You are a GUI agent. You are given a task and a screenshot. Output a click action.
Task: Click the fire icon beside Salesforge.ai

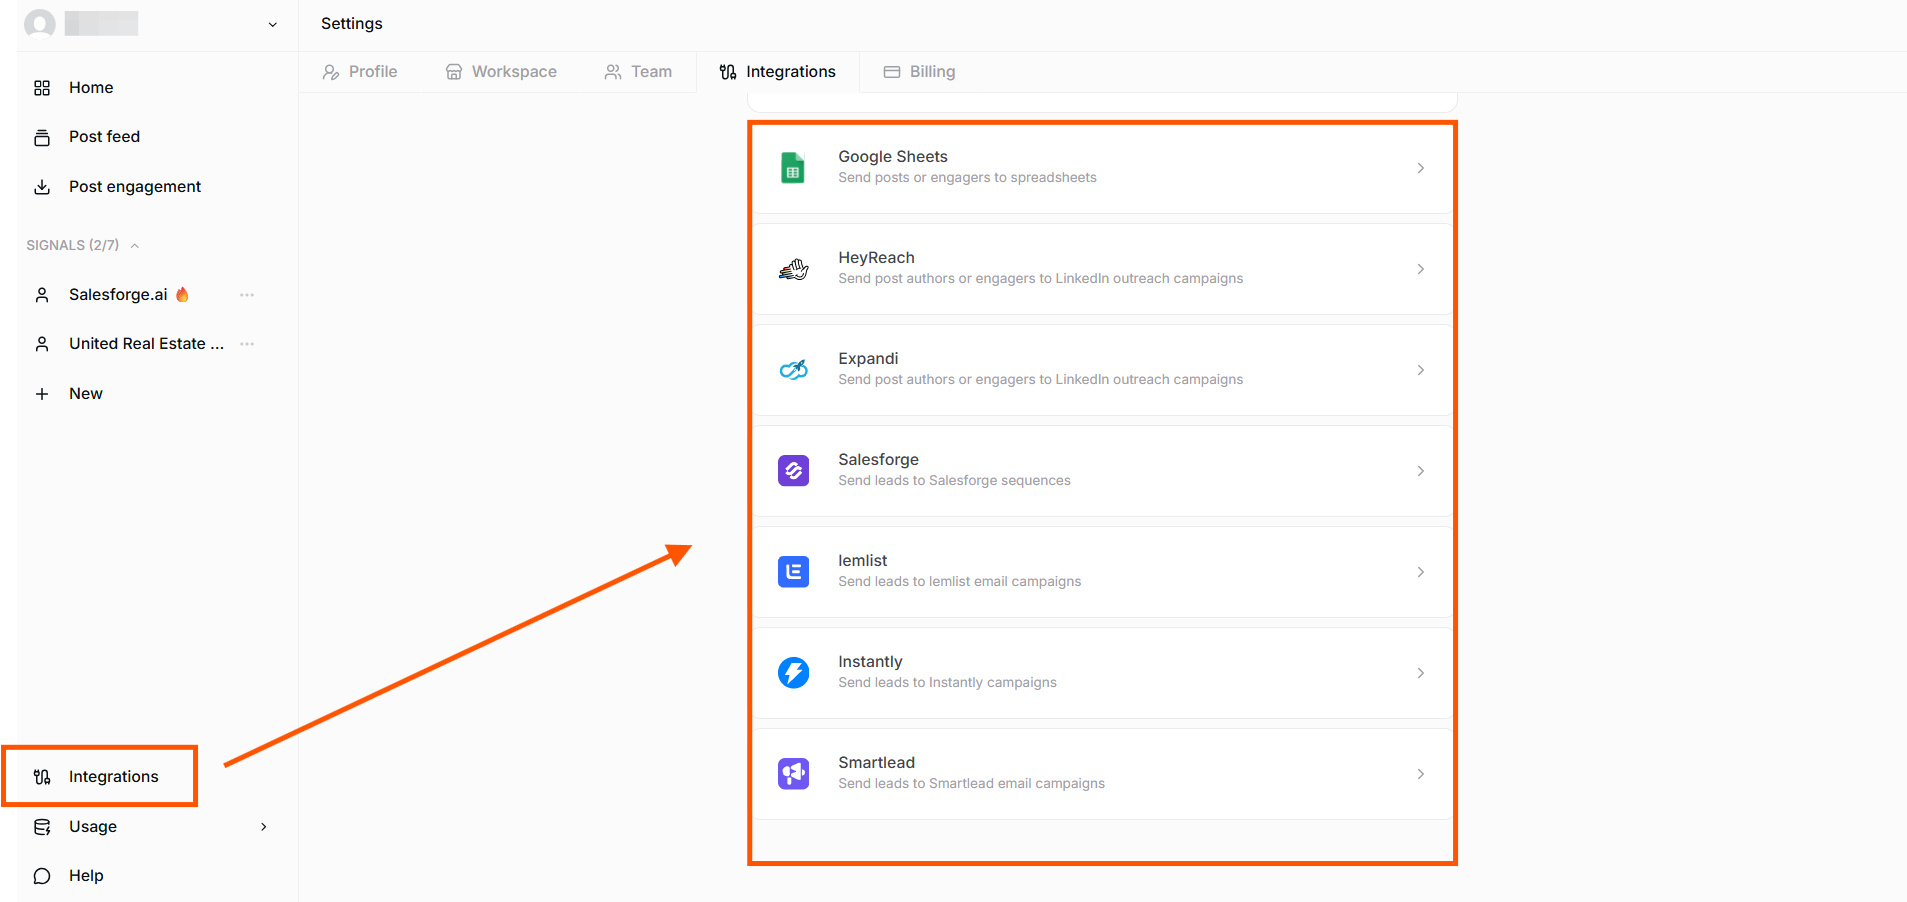pos(182,295)
